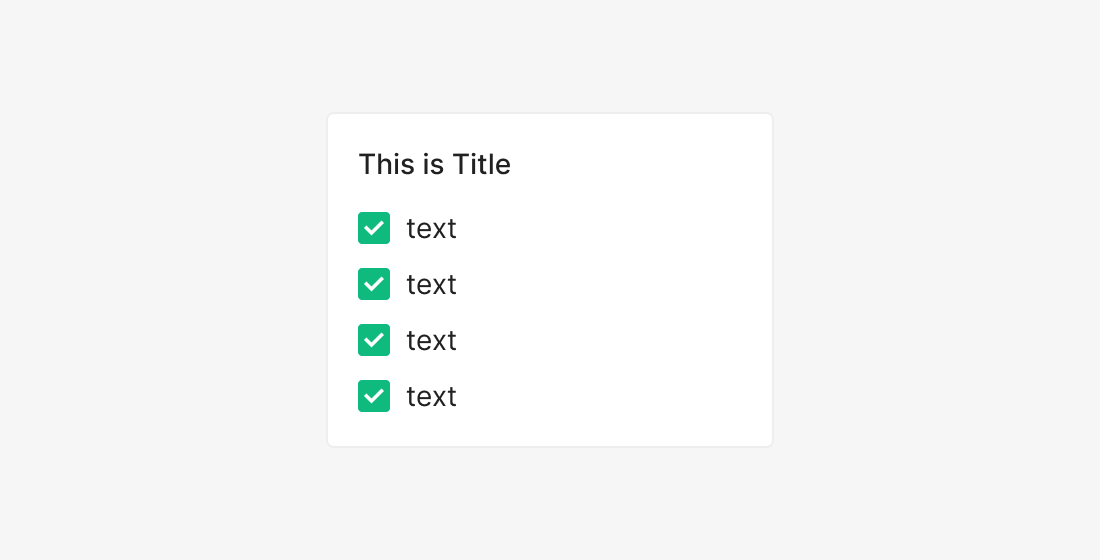Select the last "text" label
The width and height of the screenshot is (1100, 560).
pyautogui.click(x=431, y=397)
